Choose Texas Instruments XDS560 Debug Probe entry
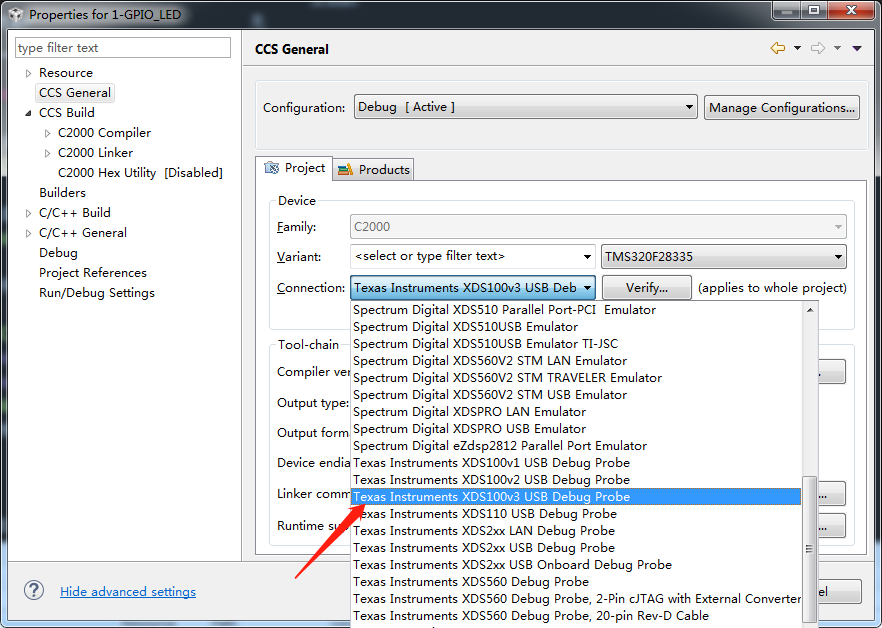The width and height of the screenshot is (882, 628). point(576,582)
